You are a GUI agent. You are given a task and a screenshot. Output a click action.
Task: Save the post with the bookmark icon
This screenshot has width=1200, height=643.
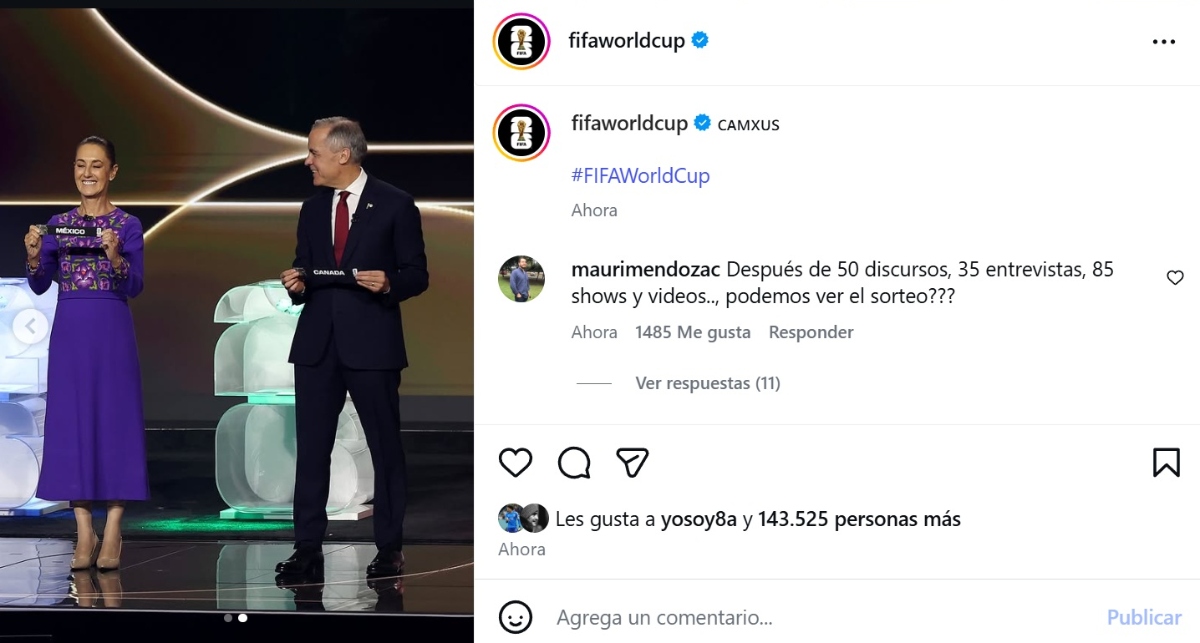(1166, 462)
